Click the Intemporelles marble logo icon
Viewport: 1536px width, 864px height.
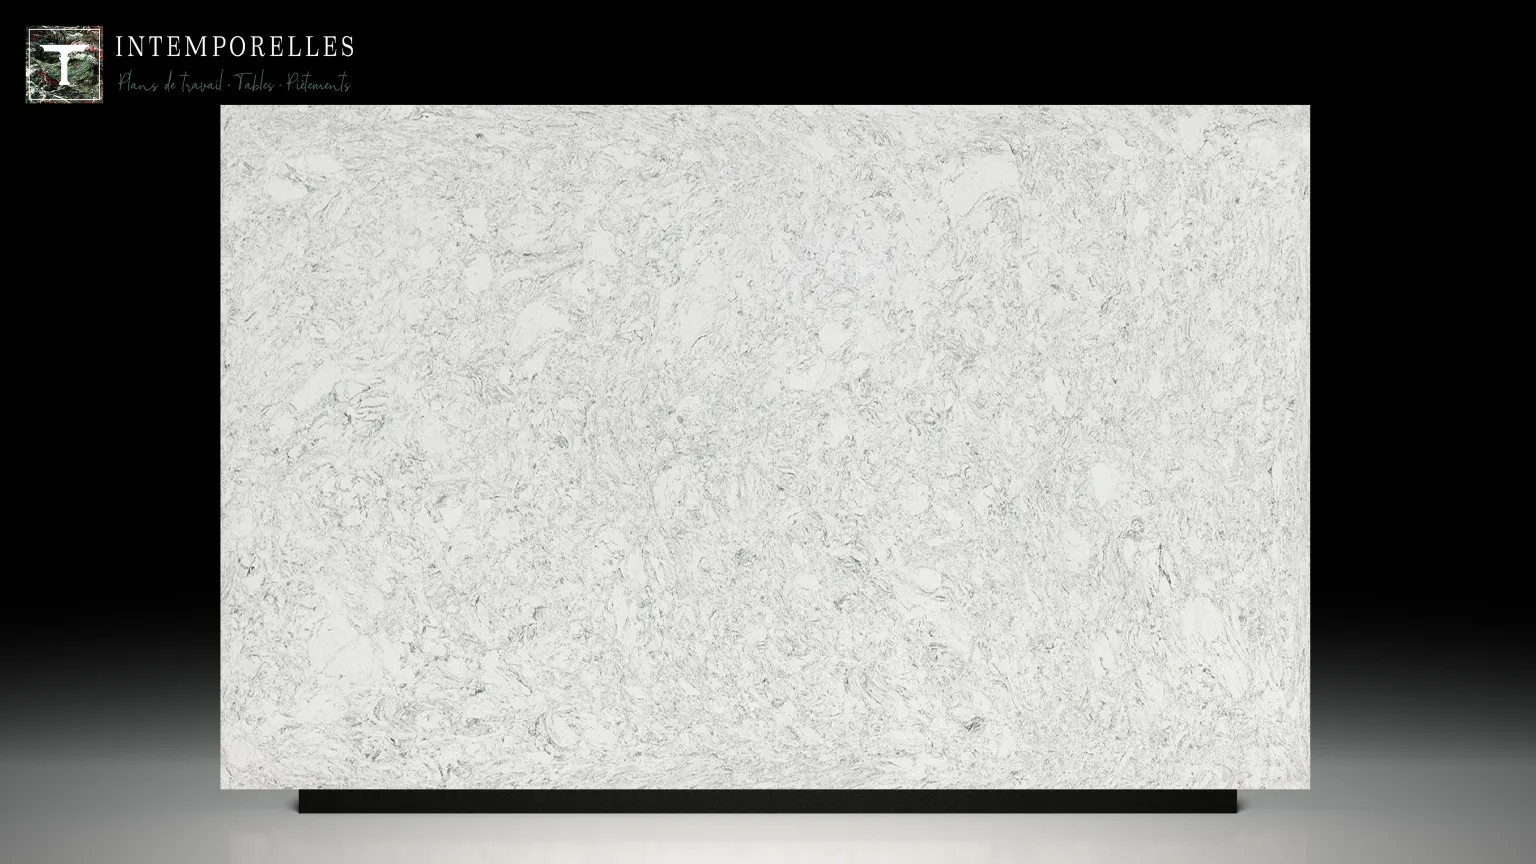point(64,64)
